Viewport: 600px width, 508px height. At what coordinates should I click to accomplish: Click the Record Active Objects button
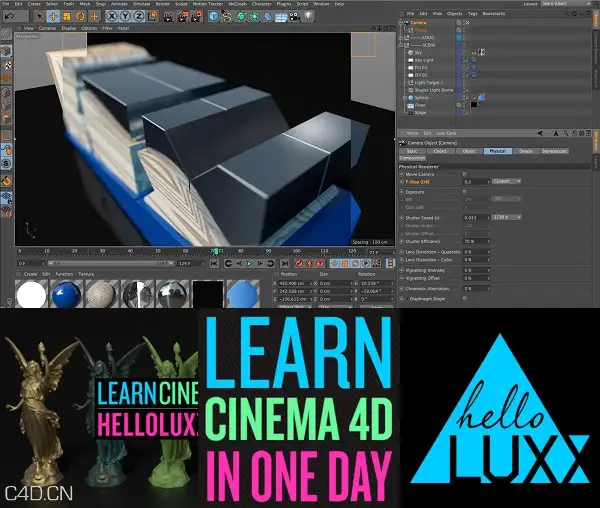point(299,264)
